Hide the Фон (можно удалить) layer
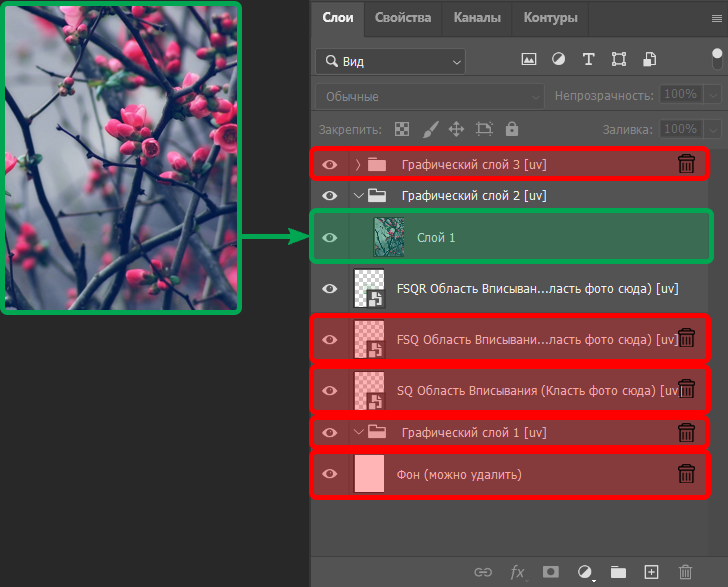 point(330,473)
